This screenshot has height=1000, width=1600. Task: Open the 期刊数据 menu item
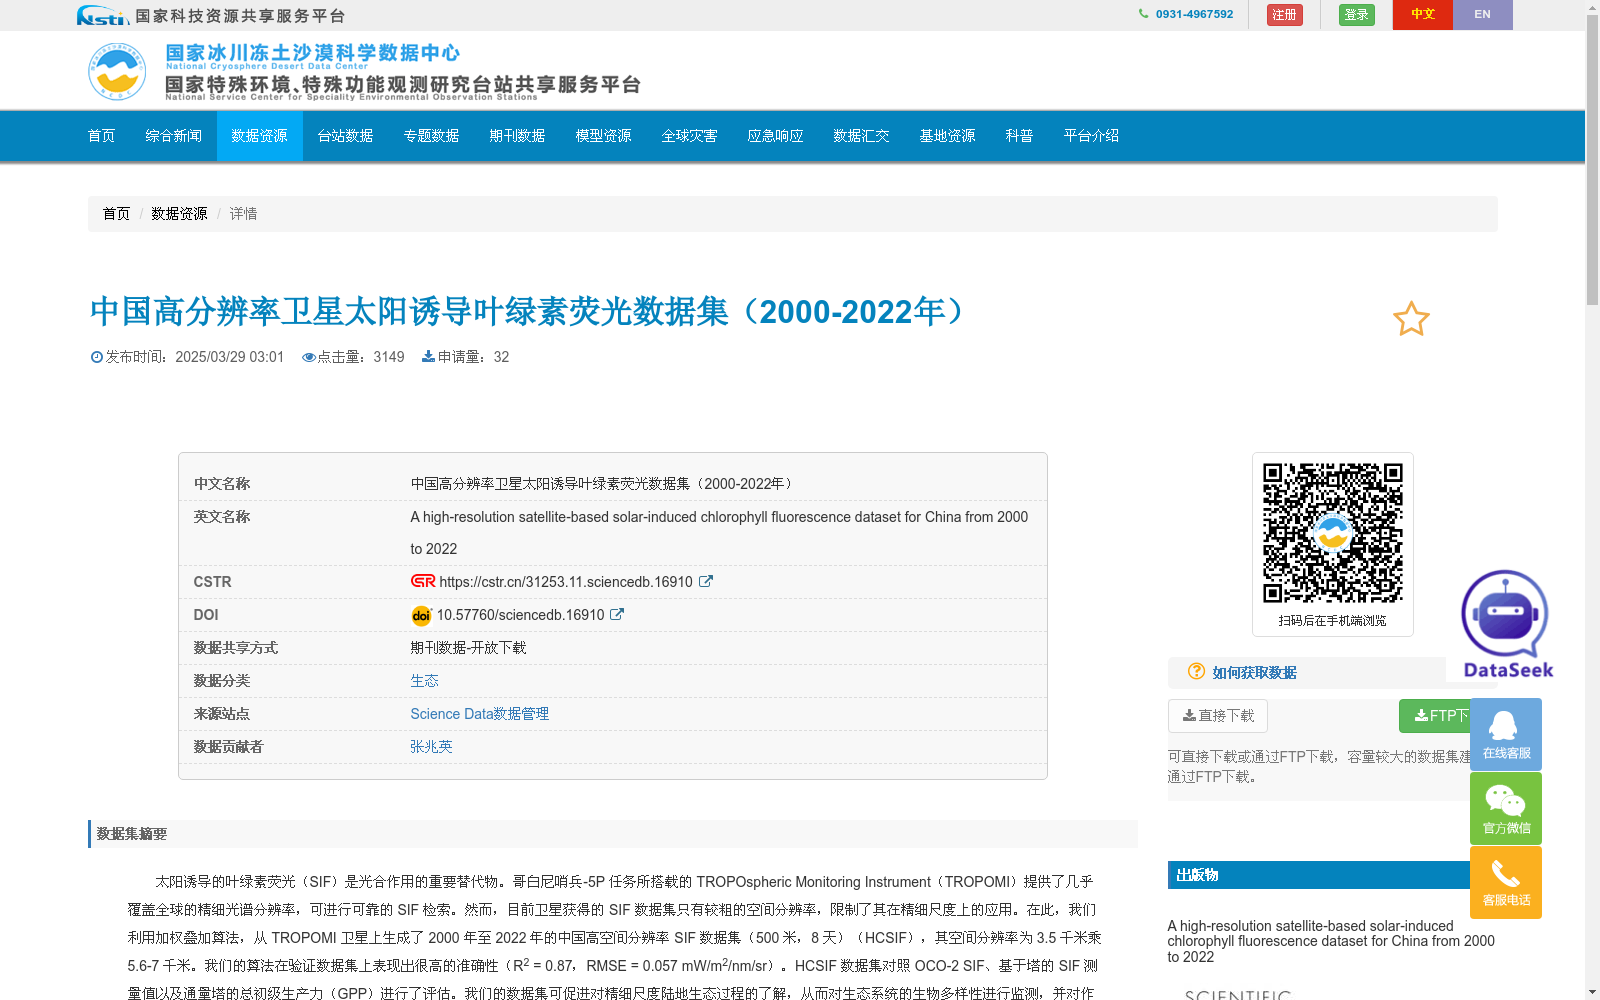518,136
